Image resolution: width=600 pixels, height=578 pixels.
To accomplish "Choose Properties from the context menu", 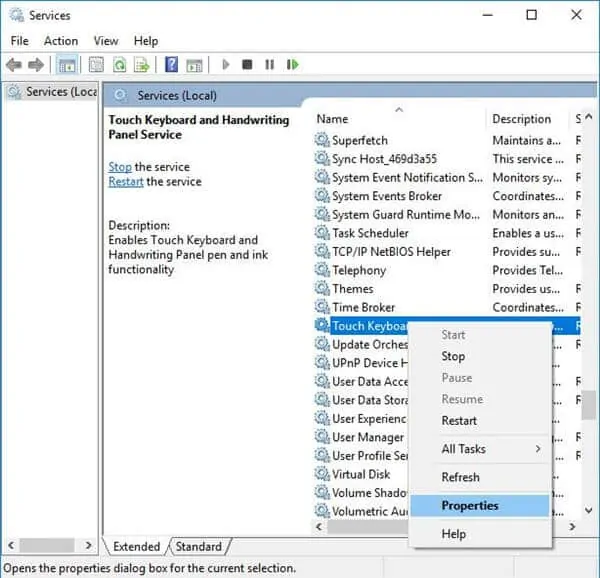I will pos(470,506).
